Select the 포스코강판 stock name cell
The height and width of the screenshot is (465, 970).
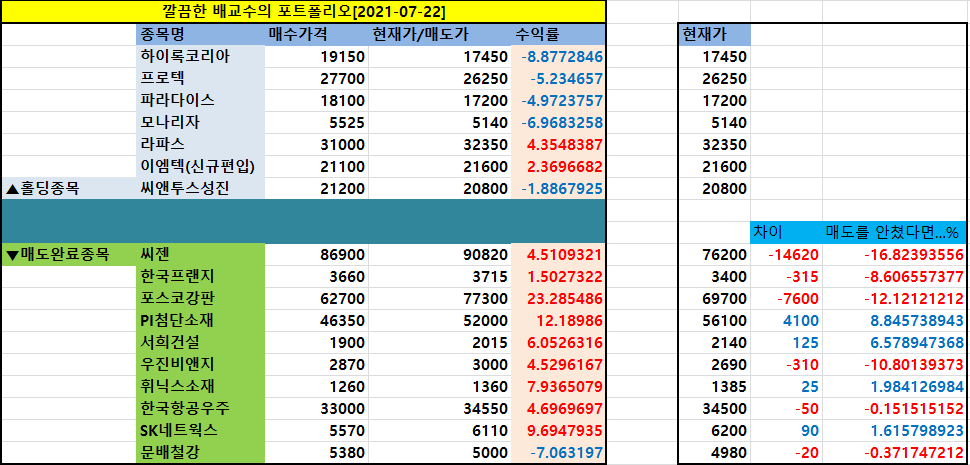[200, 298]
